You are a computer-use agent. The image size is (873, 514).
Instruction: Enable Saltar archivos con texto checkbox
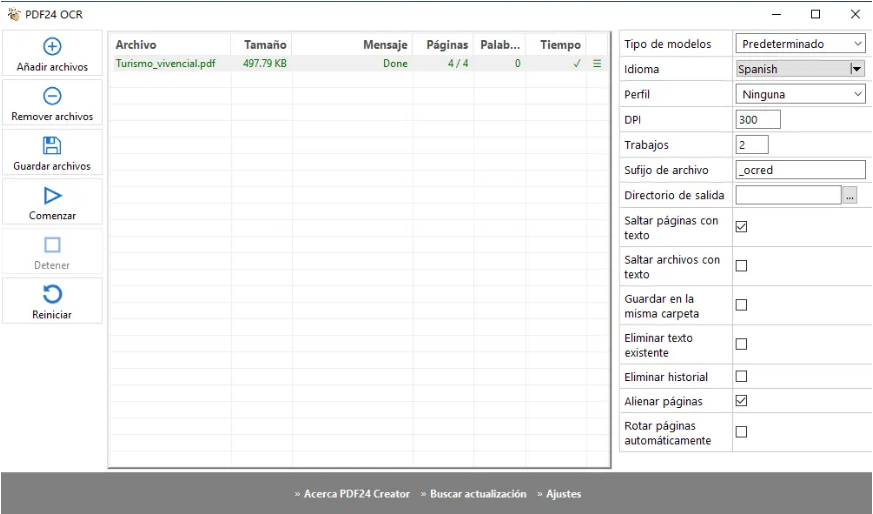741,266
